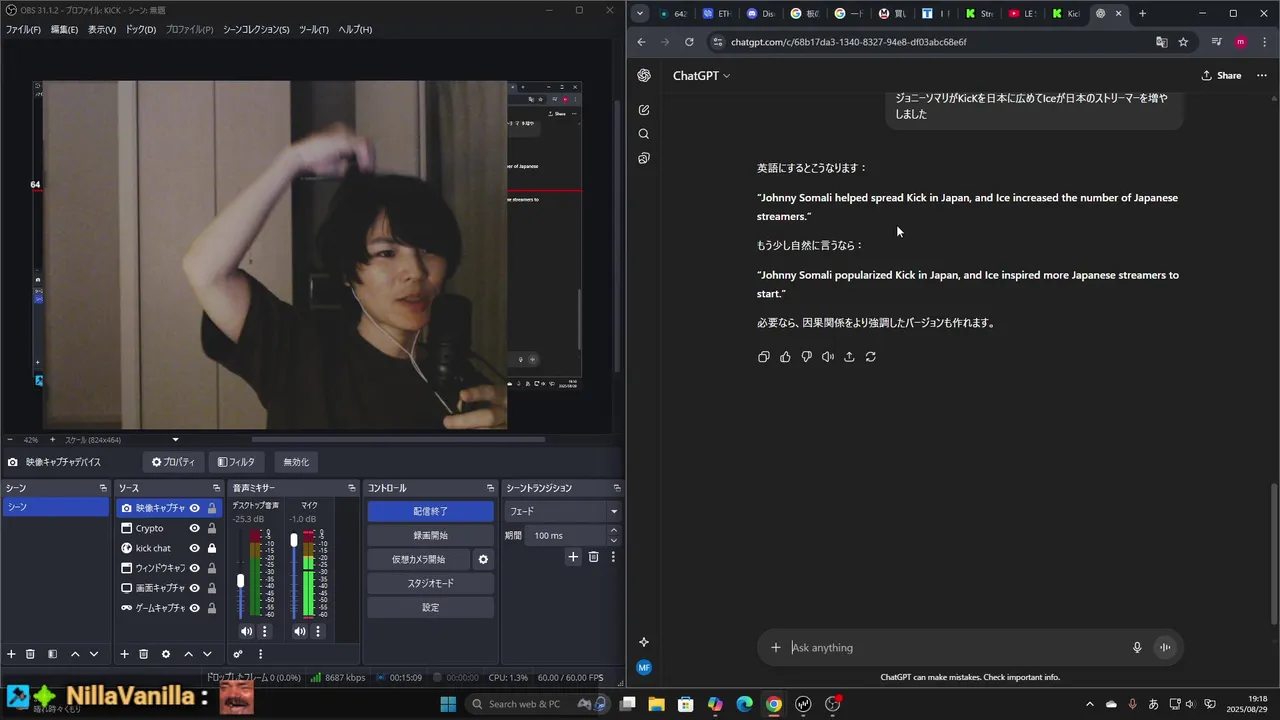Read the ChatGPT response aloud
Screen dimensions: 1280x720
point(828,357)
